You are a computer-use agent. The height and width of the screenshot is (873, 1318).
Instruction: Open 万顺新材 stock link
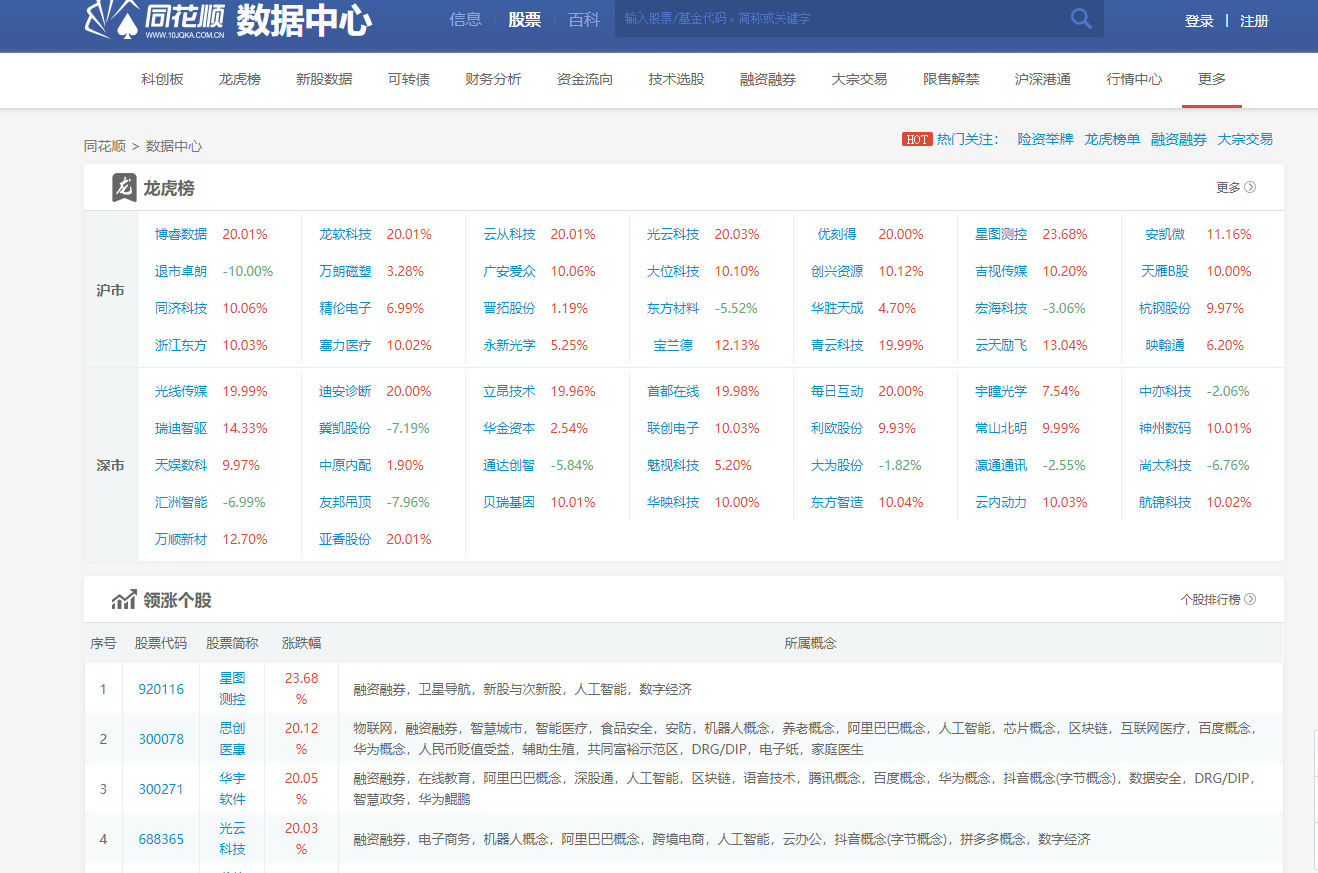181,539
